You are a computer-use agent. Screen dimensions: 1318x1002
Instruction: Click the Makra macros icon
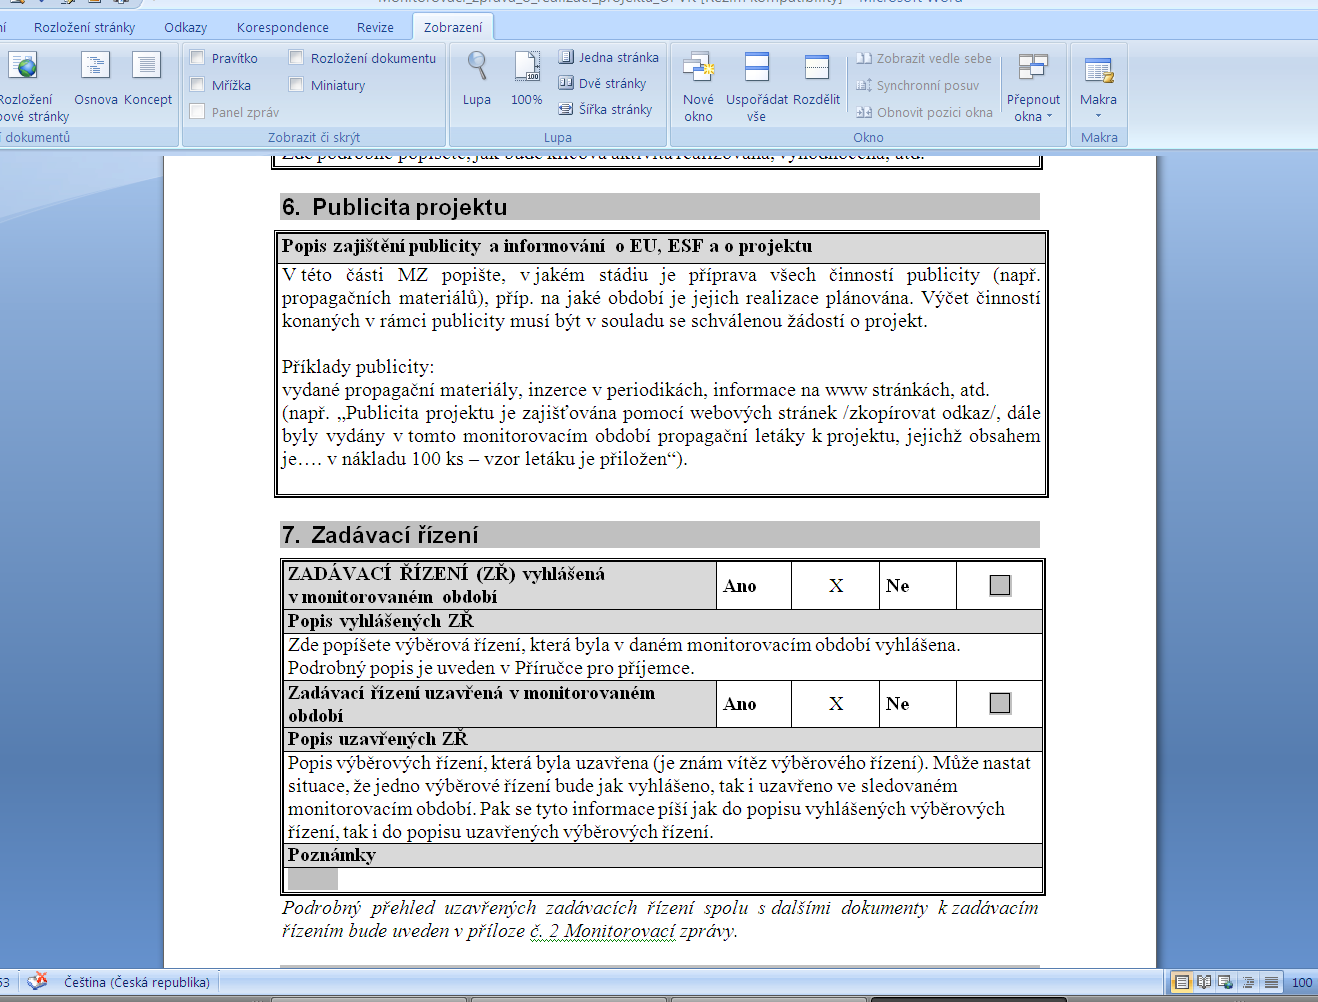1098,70
